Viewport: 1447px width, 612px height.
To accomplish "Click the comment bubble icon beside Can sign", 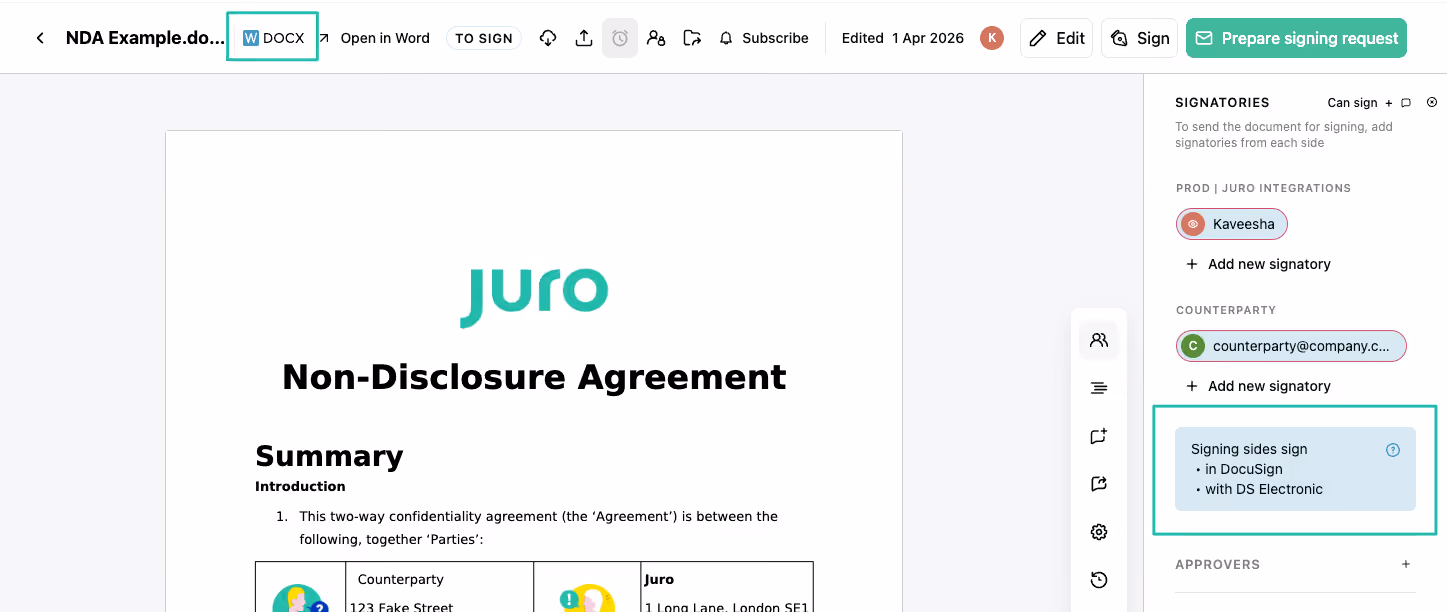I will click(1406, 103).
